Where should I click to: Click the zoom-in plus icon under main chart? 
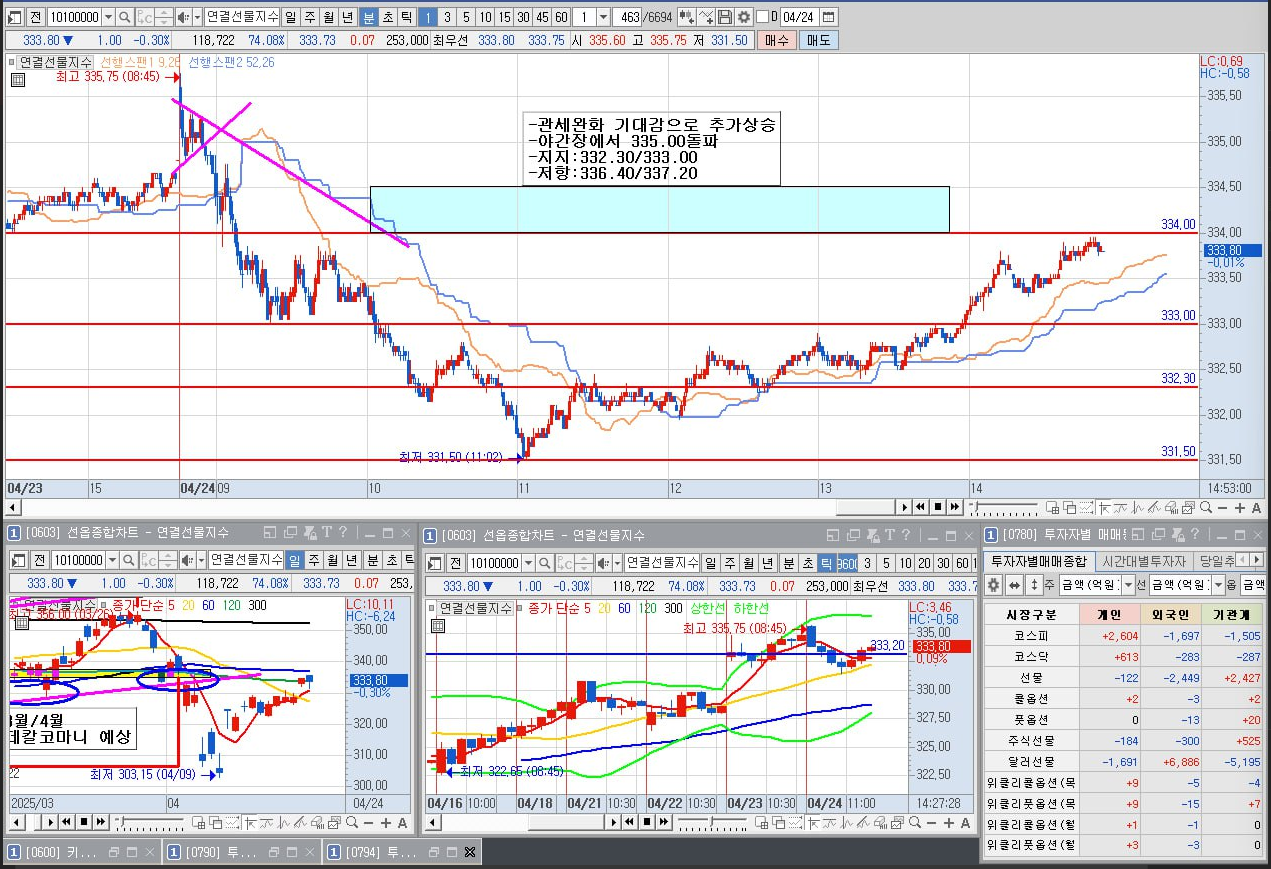1239,508
